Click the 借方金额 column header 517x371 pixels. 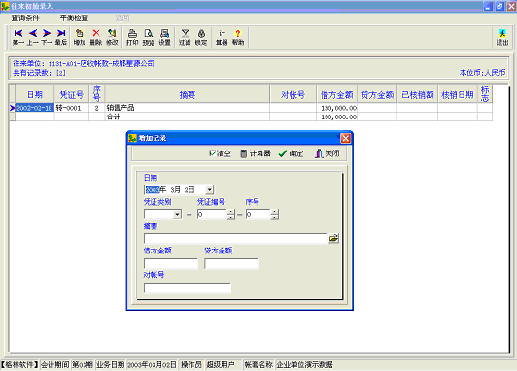(x=337, y=95)
